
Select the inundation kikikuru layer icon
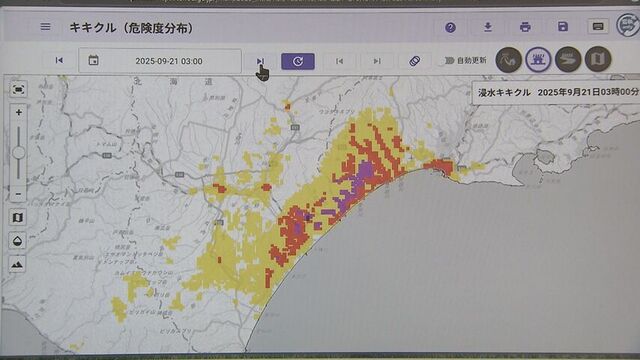[538, 60]
